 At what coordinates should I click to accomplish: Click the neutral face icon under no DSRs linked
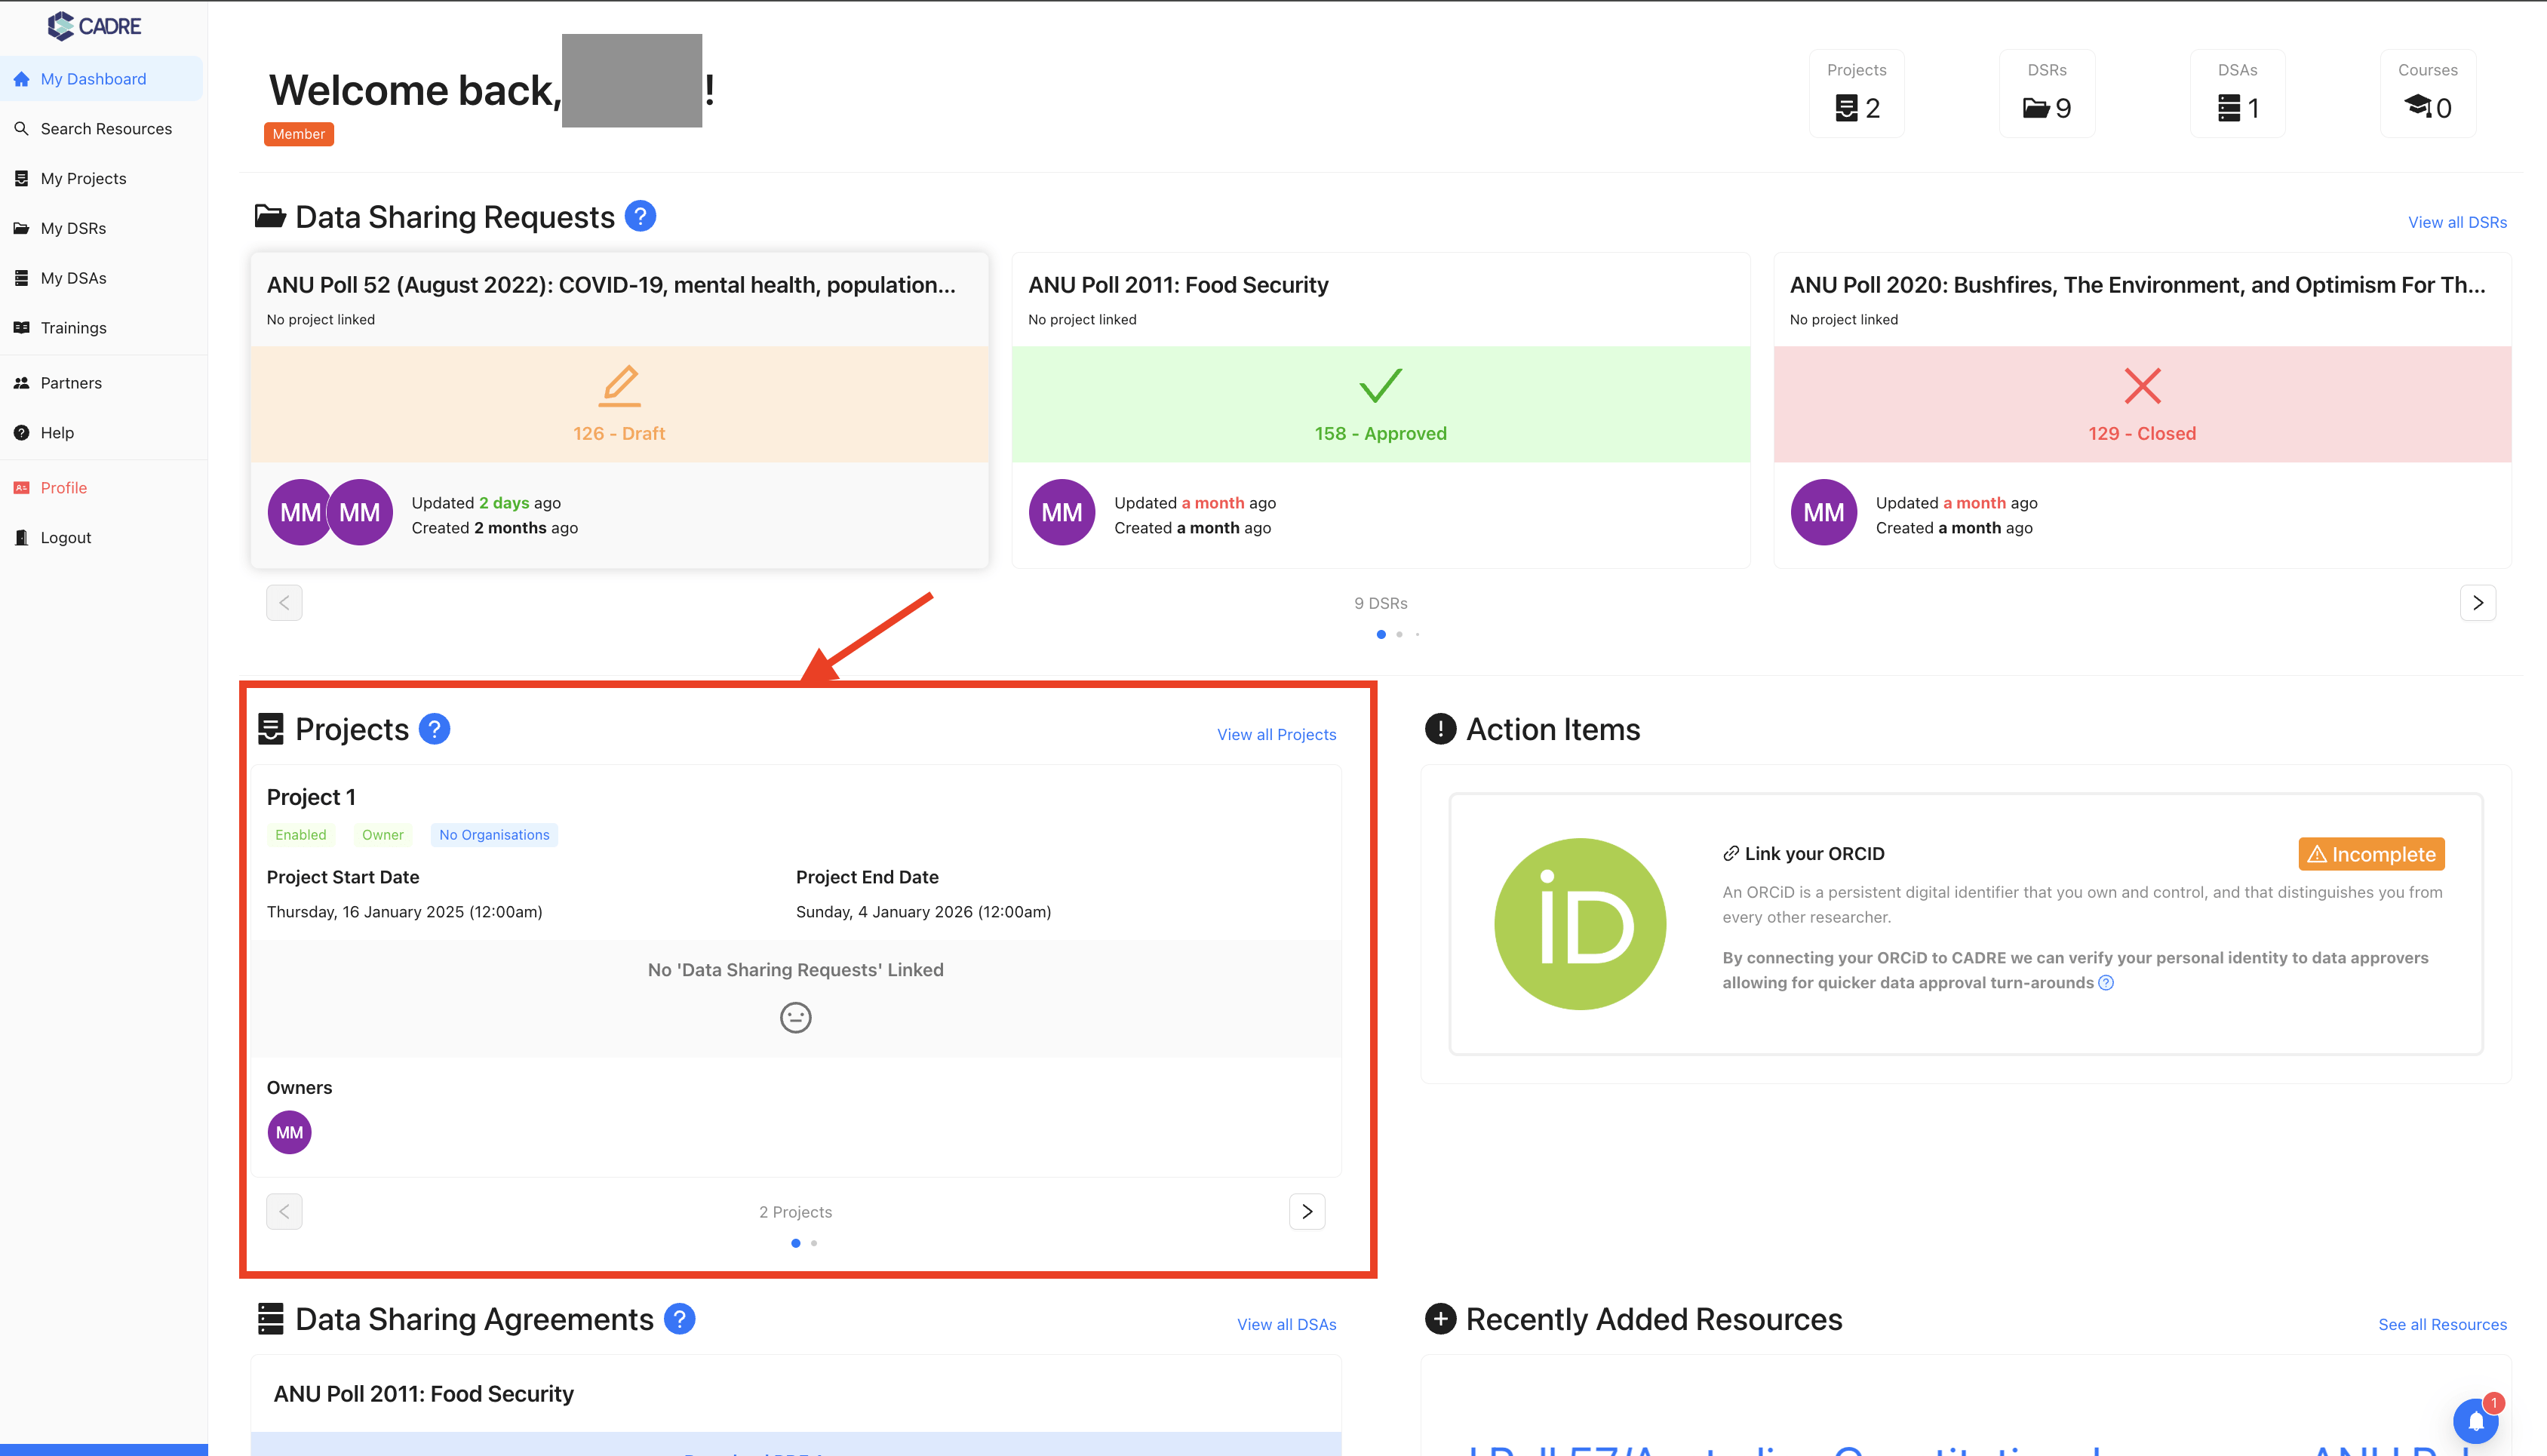click(x=795, y=1018)
